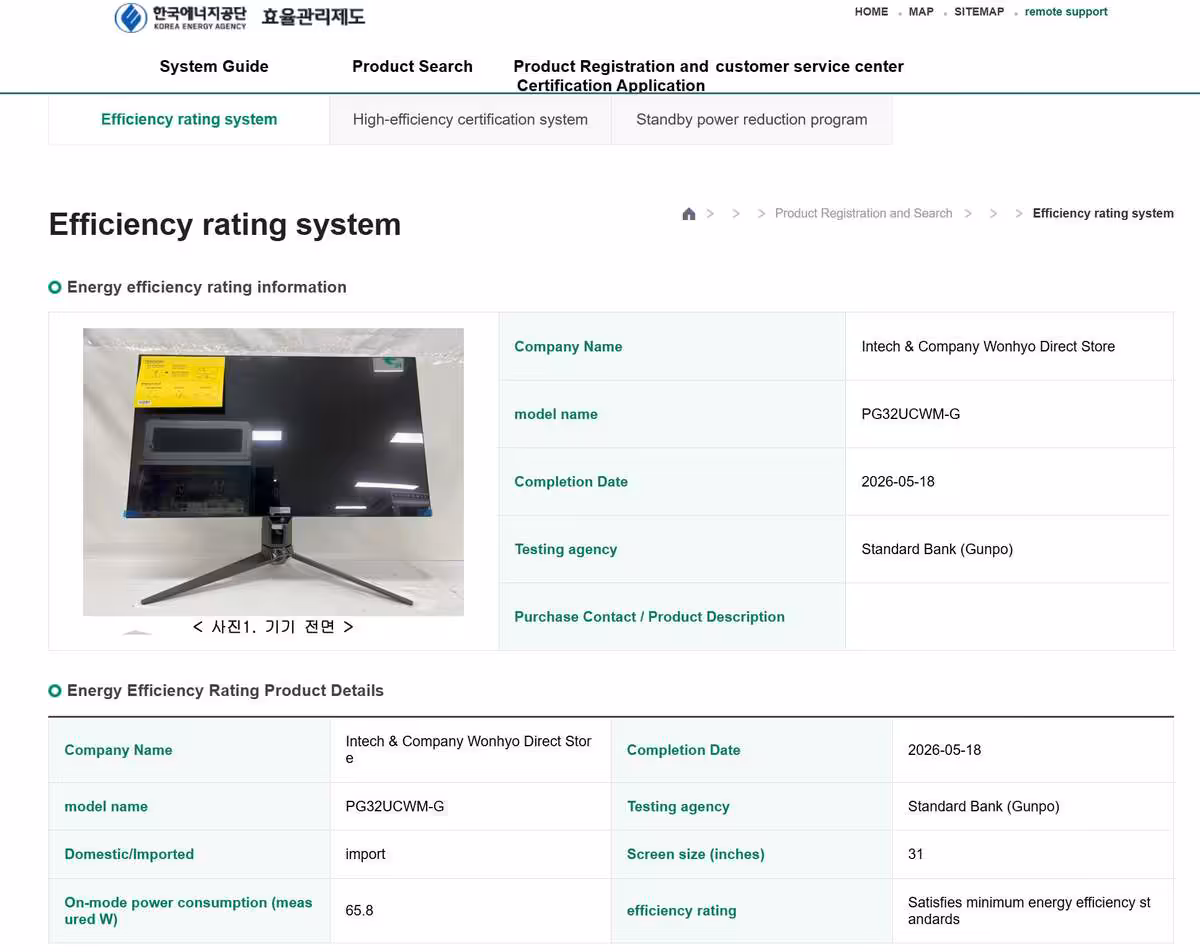
Task: Click Company Name label in Product Details table
Action: click(118, 750)
